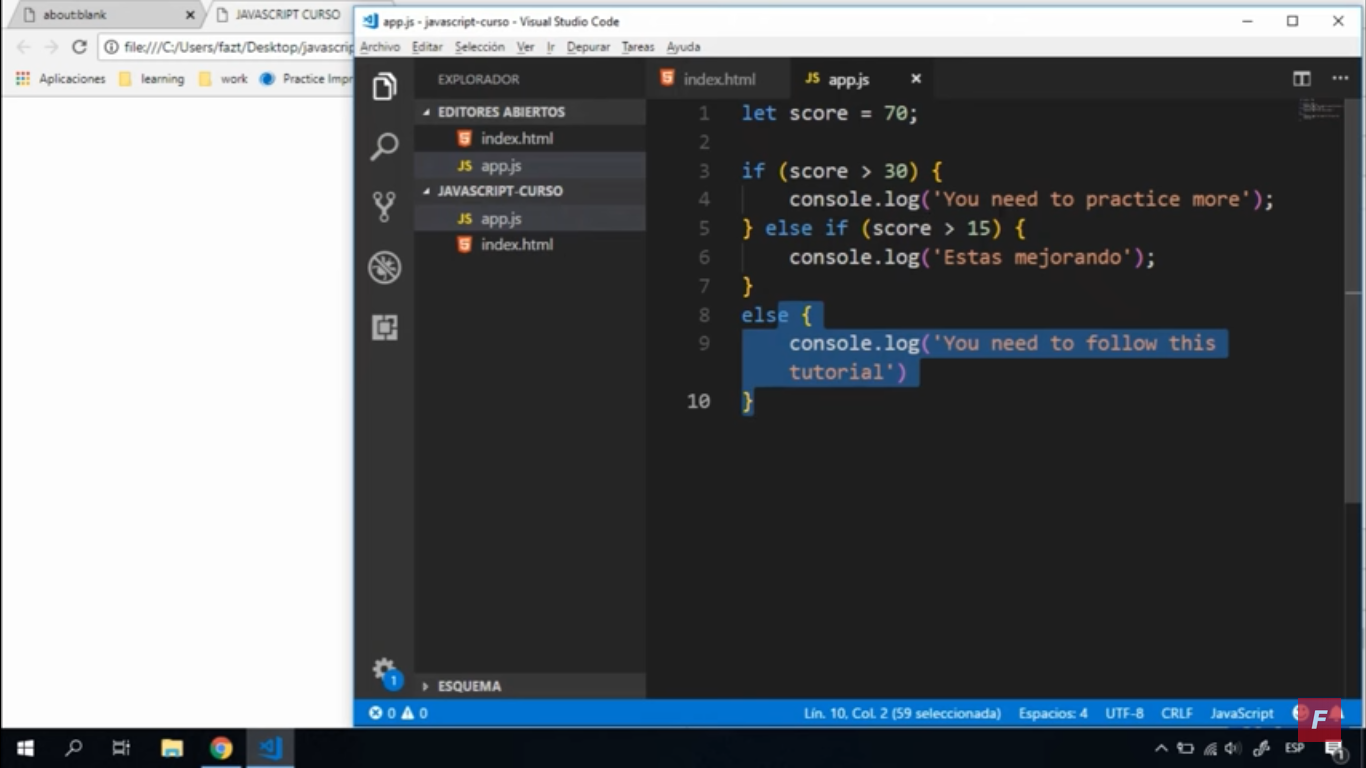
Task: Show hidden system tray icons
Action: pos(1161,748)
